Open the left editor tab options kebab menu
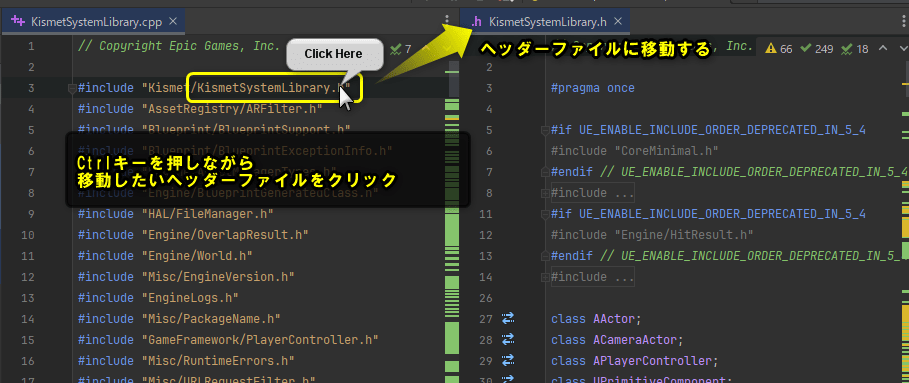The image size is (909, 383). pos(446,20)
